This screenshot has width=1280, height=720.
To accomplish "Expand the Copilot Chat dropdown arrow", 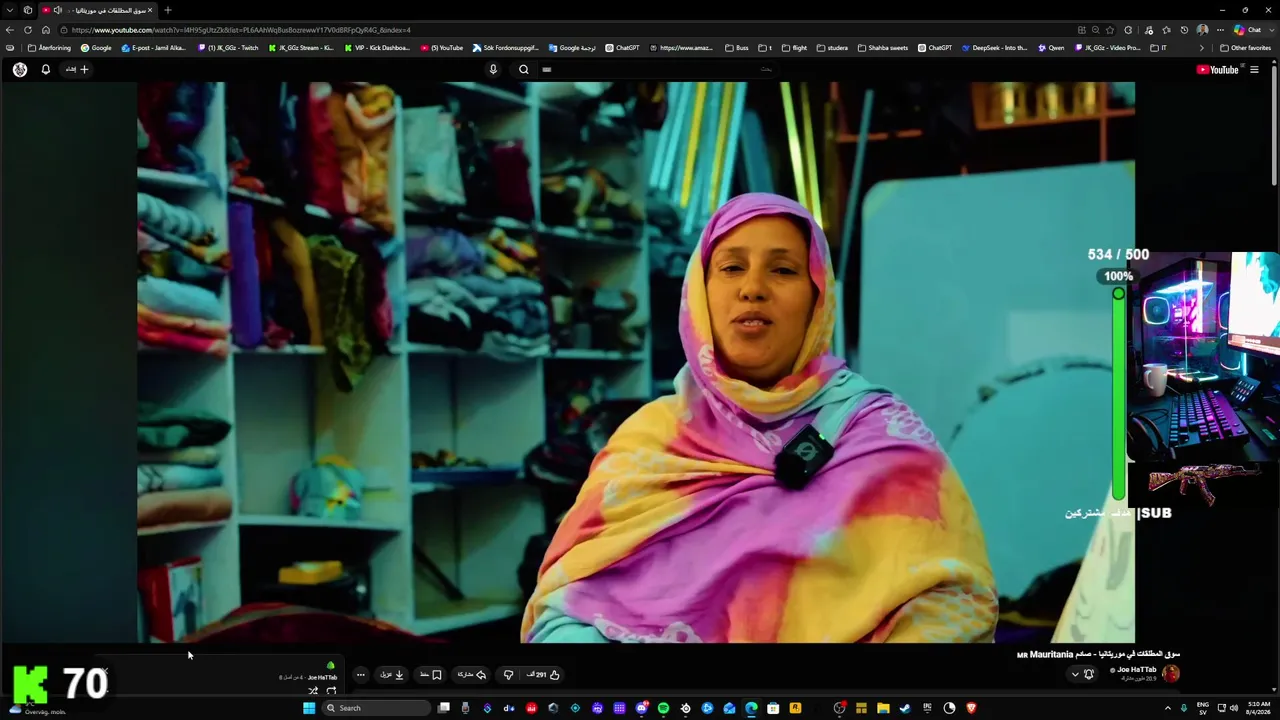I will (x=1271, y=30).
